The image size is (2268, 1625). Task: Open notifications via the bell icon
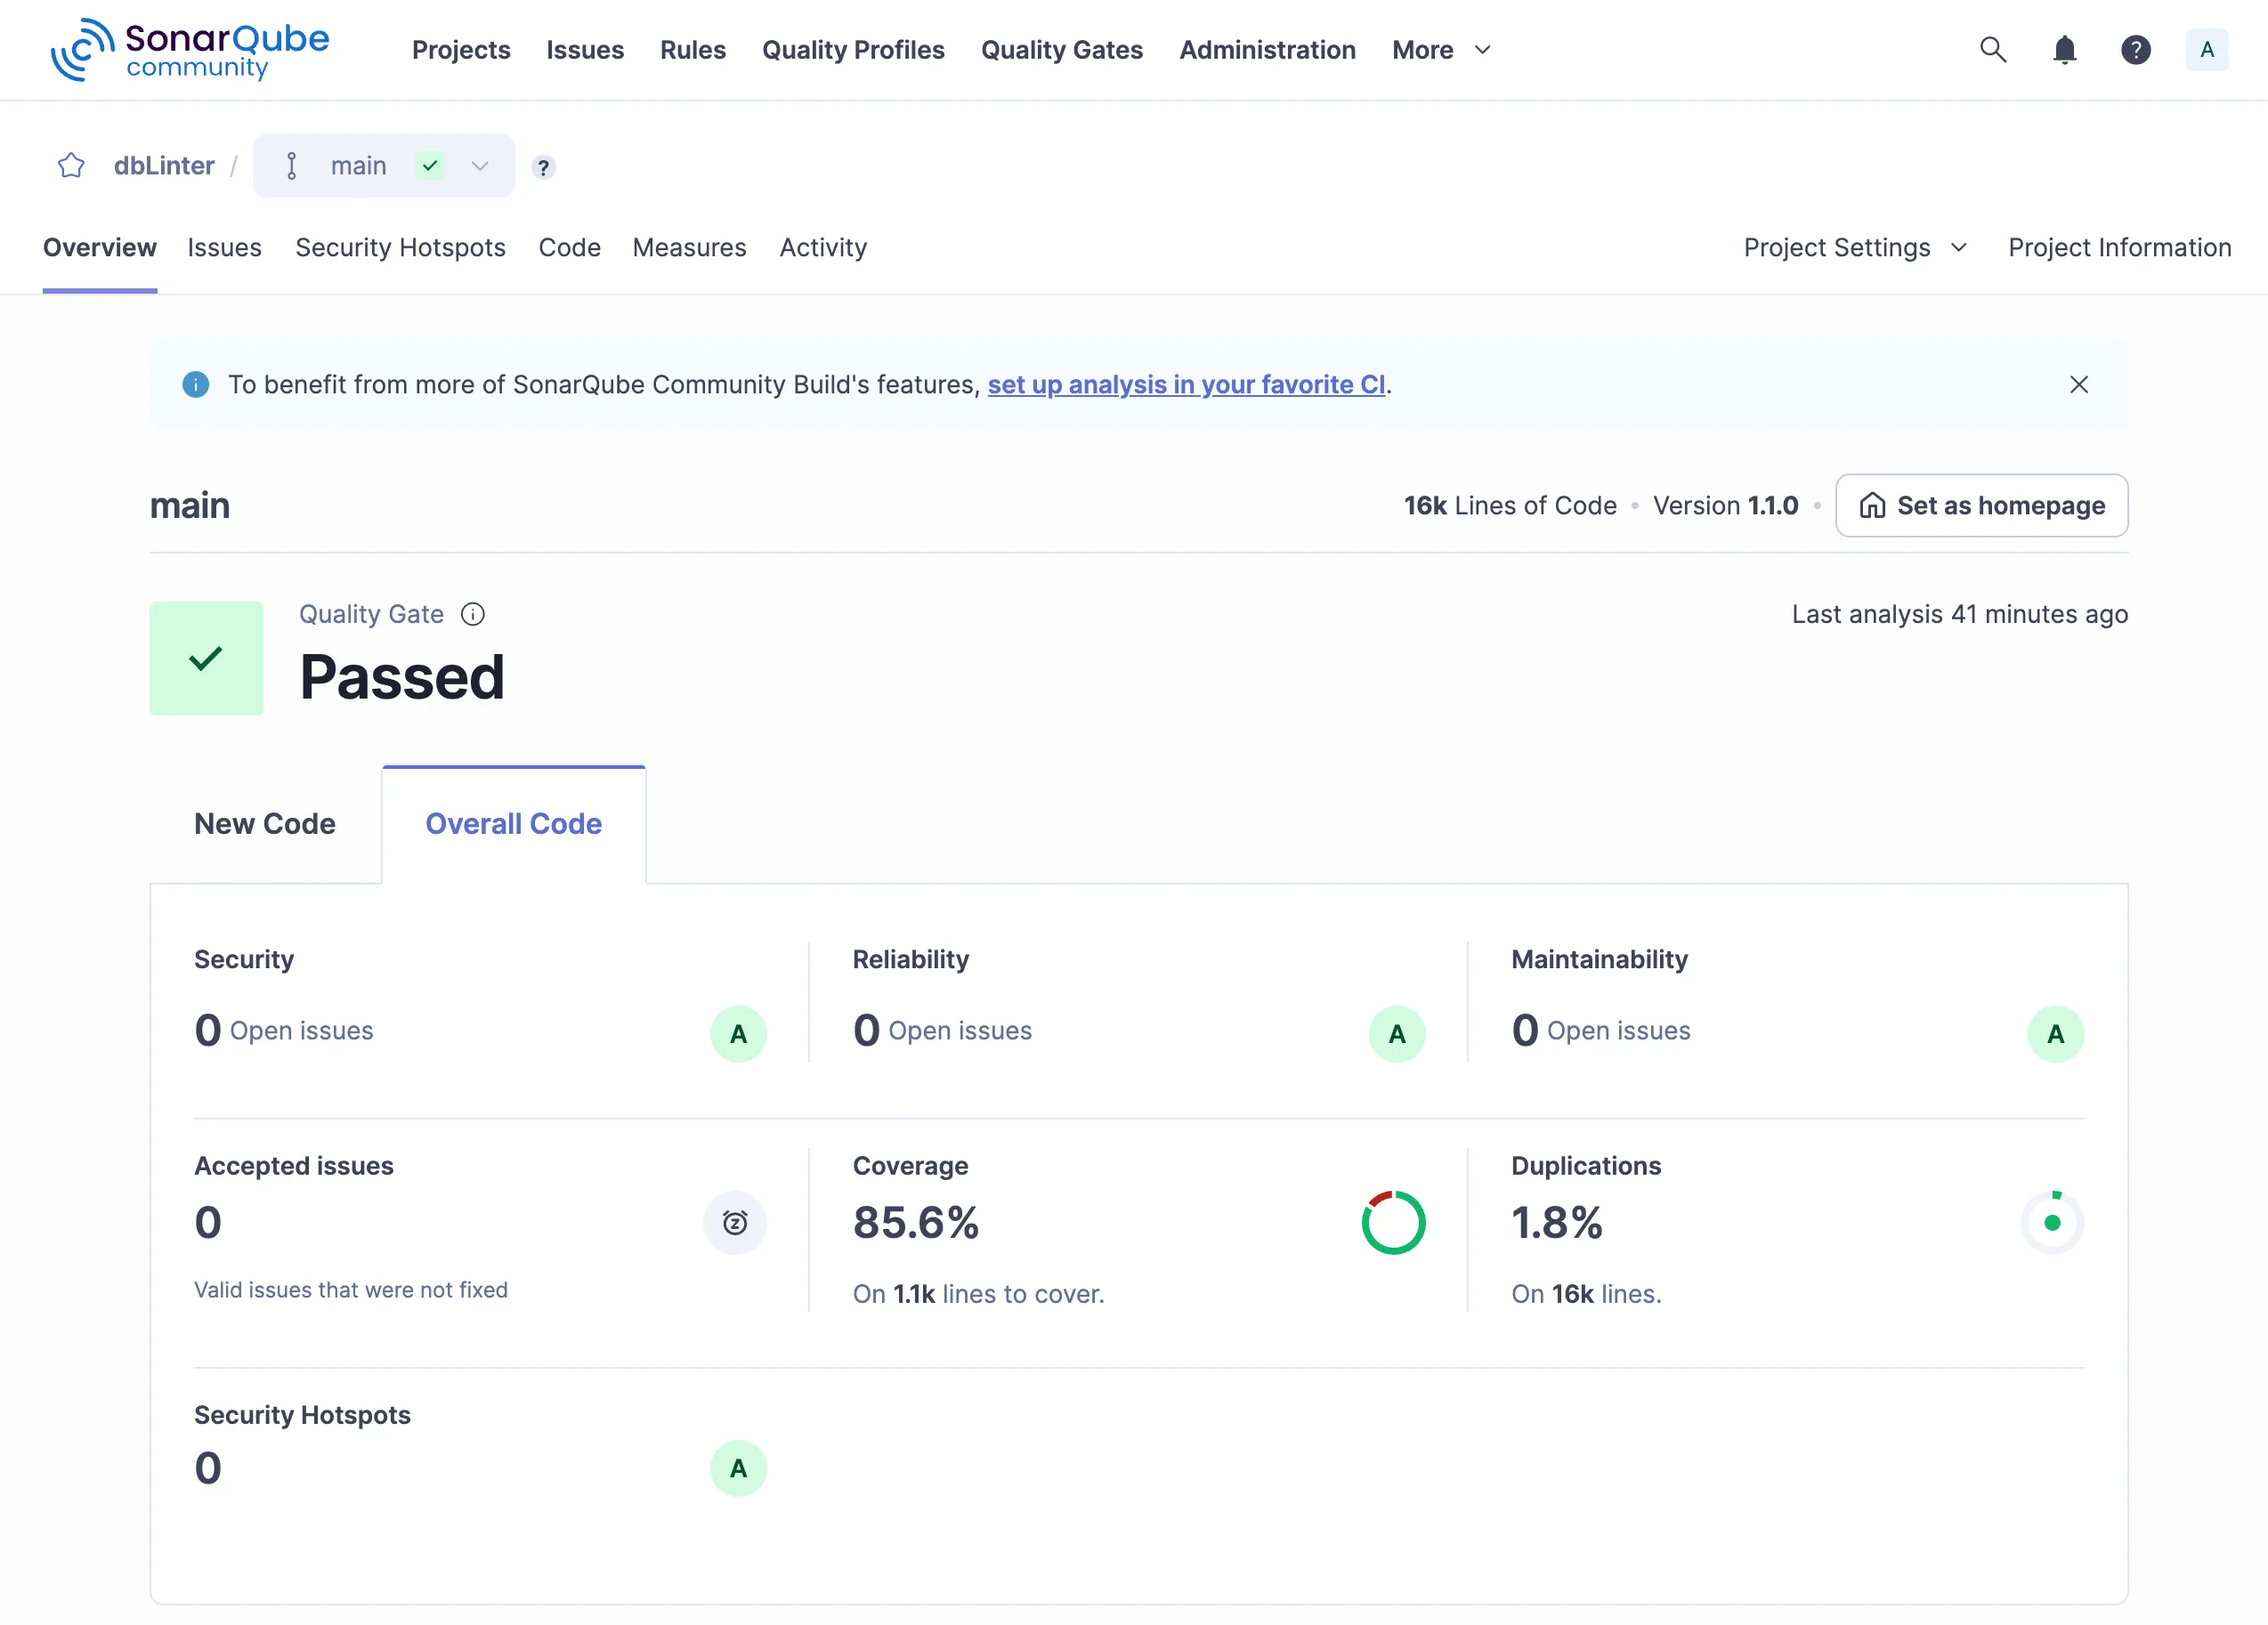pyautogui.click(x=2064, y=49)
